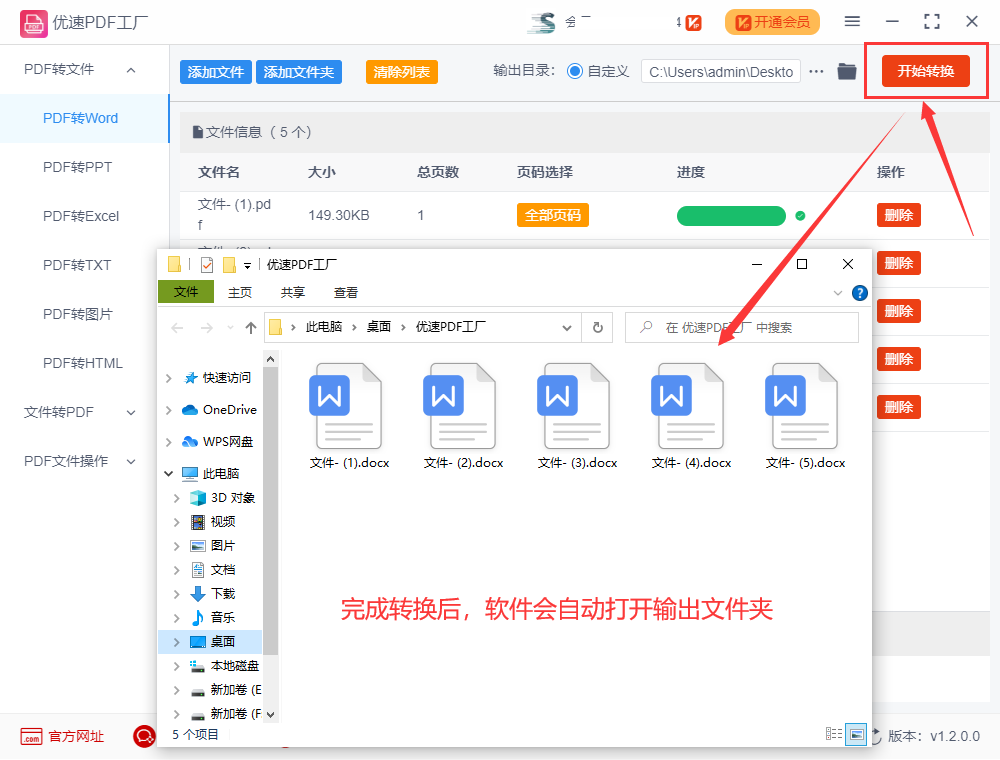Click the VIP badge icon in title bar

[x=693, y=23]
